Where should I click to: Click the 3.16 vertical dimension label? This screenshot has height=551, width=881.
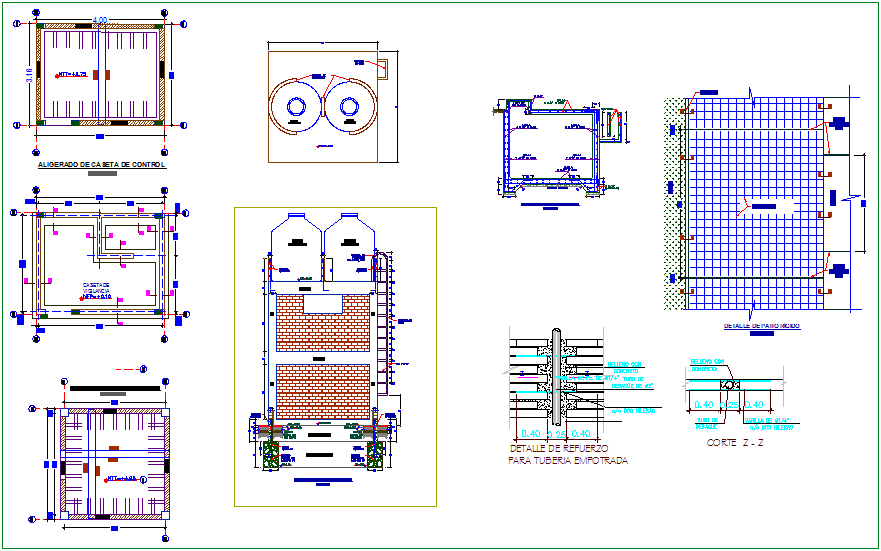(29, 75)
